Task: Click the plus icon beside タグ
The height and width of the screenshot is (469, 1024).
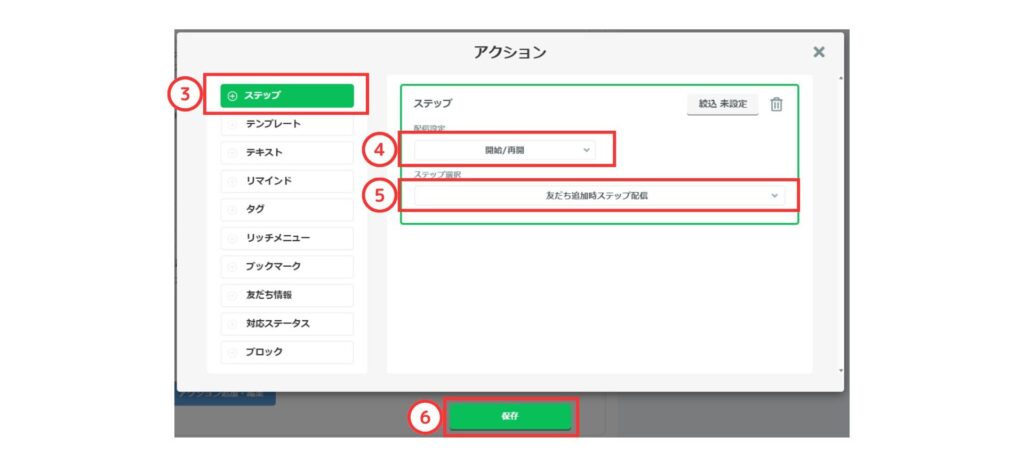Action: (233, 210)
